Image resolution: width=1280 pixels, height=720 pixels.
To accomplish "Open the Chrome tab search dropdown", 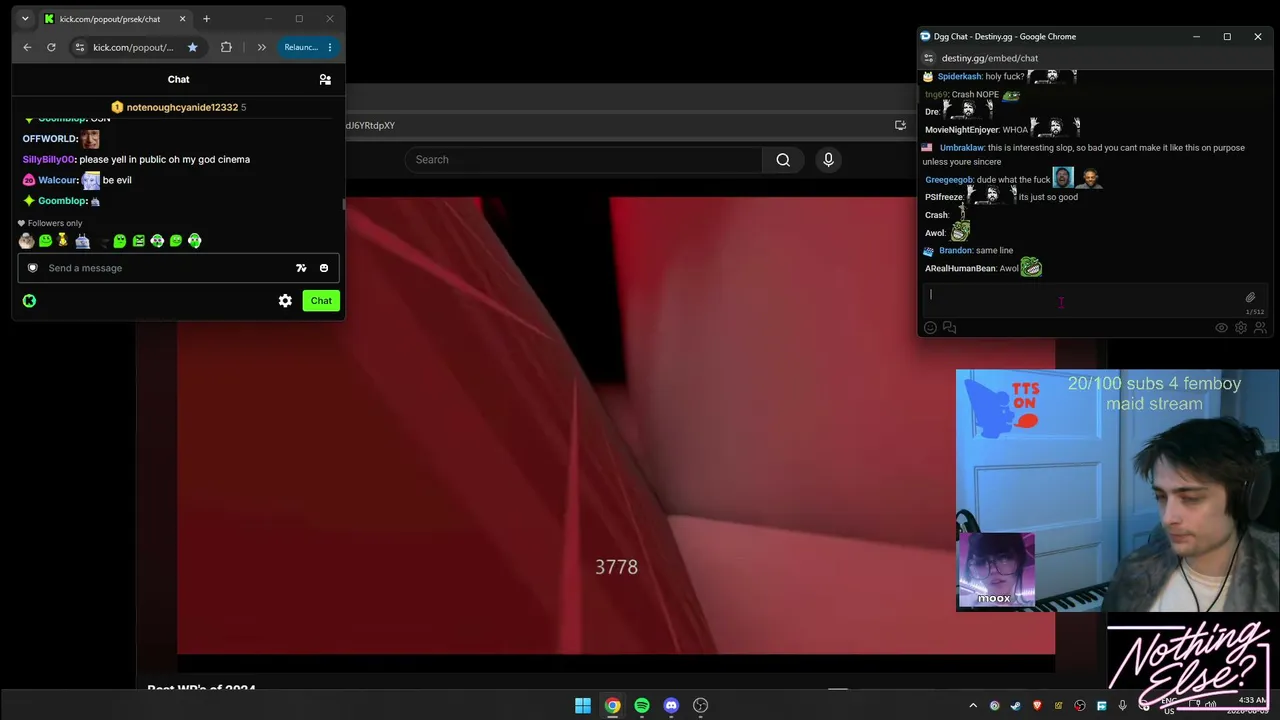I will point(25,19).
